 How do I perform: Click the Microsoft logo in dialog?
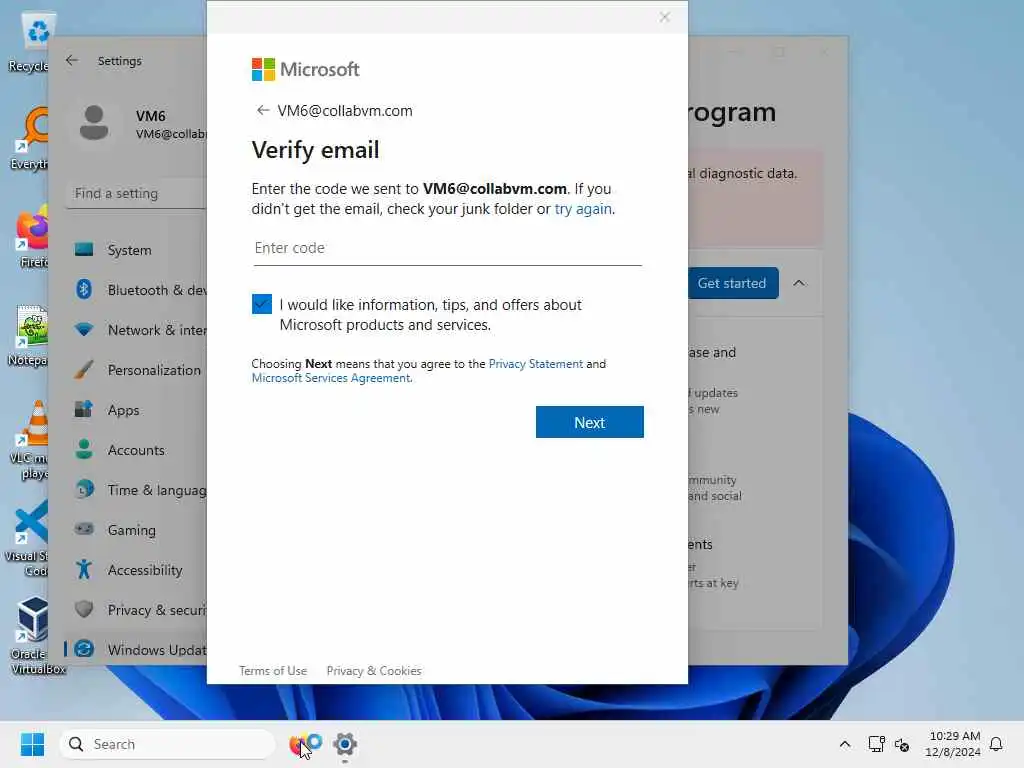click(x=306, y=69)
